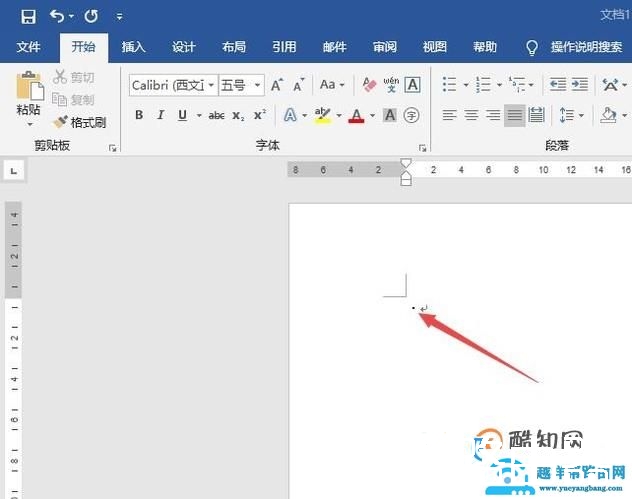The width and height of the screenshot is (632, 499).
Task: Toggle character shading gray A icon
Action: 390,115
